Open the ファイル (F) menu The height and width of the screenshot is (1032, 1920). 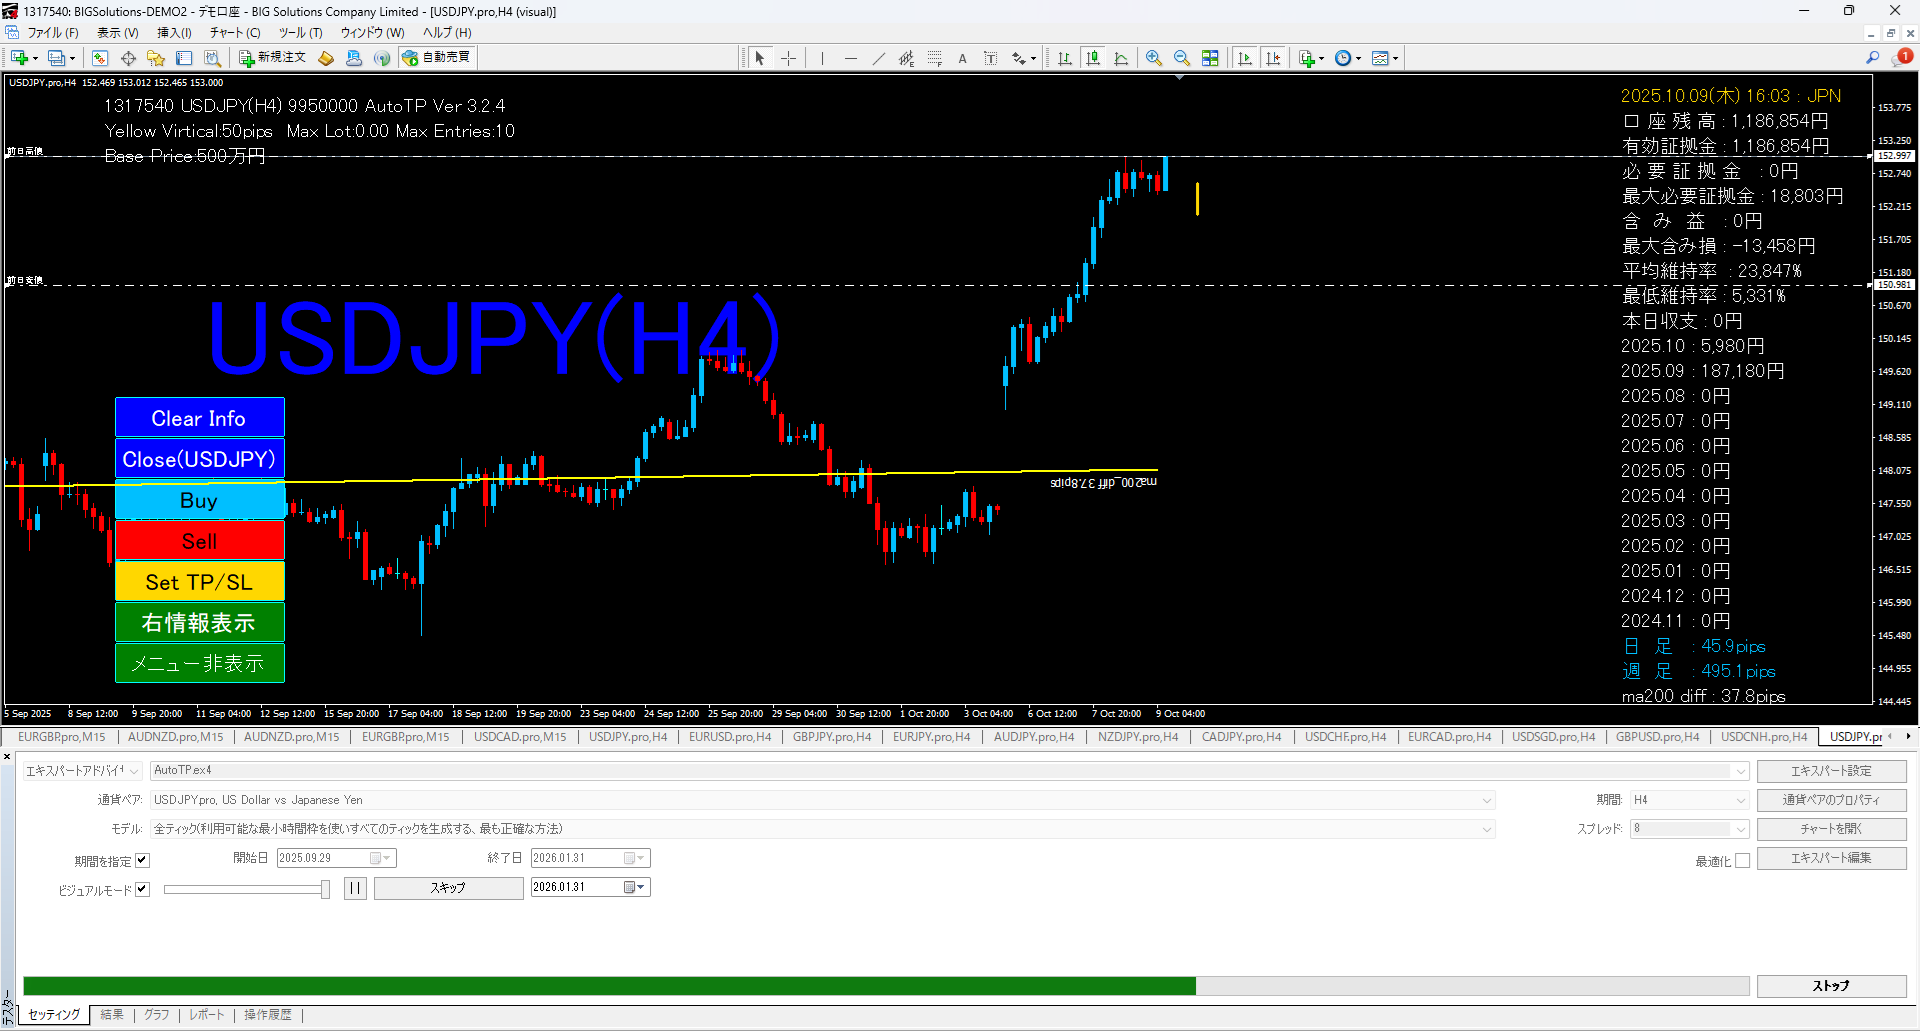(x=52, y=33)
